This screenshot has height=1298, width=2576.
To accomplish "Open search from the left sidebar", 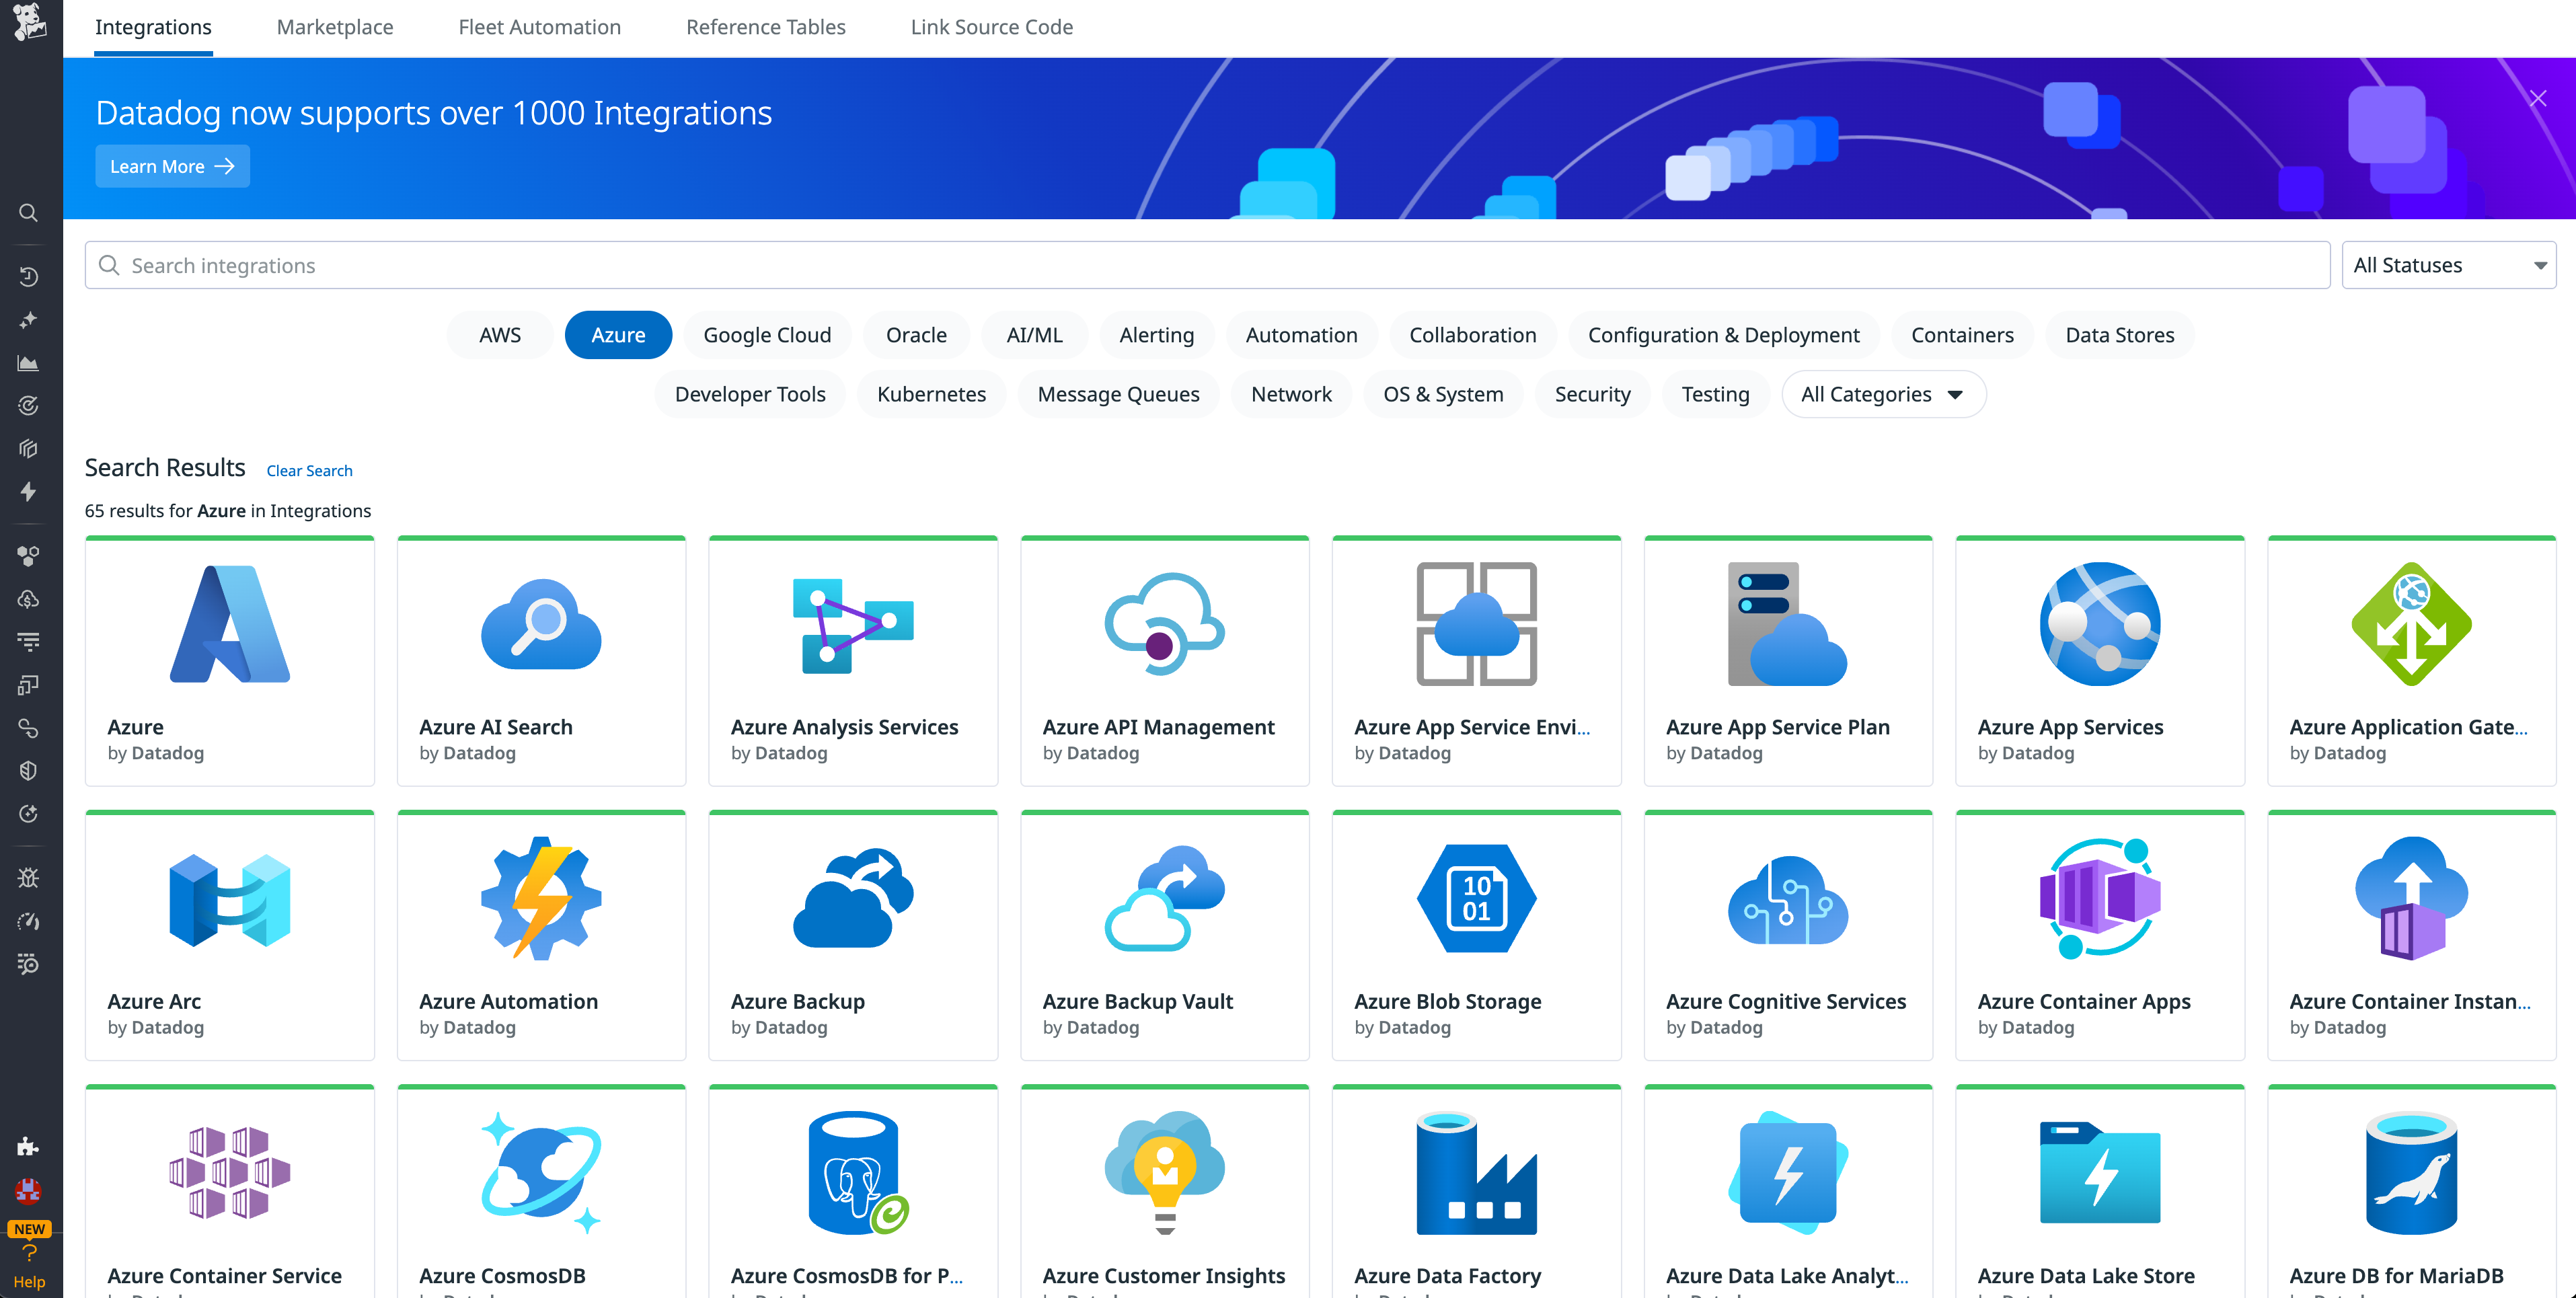I will click(29, 212).
